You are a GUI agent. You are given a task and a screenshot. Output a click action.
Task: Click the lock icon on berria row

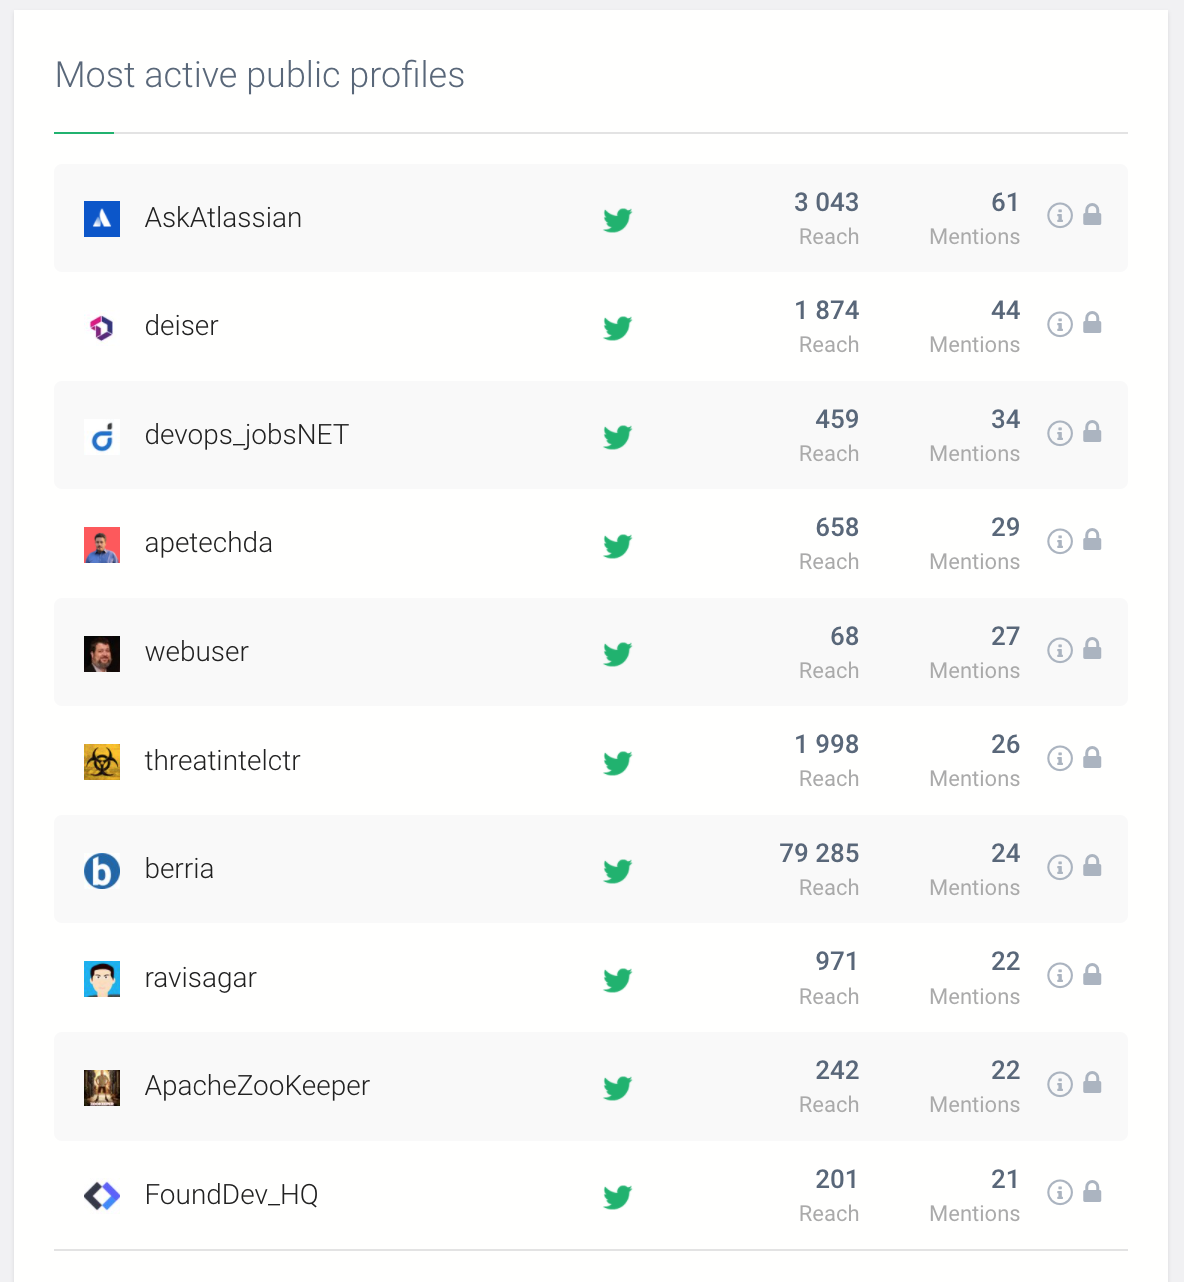tap(1092, 866)
